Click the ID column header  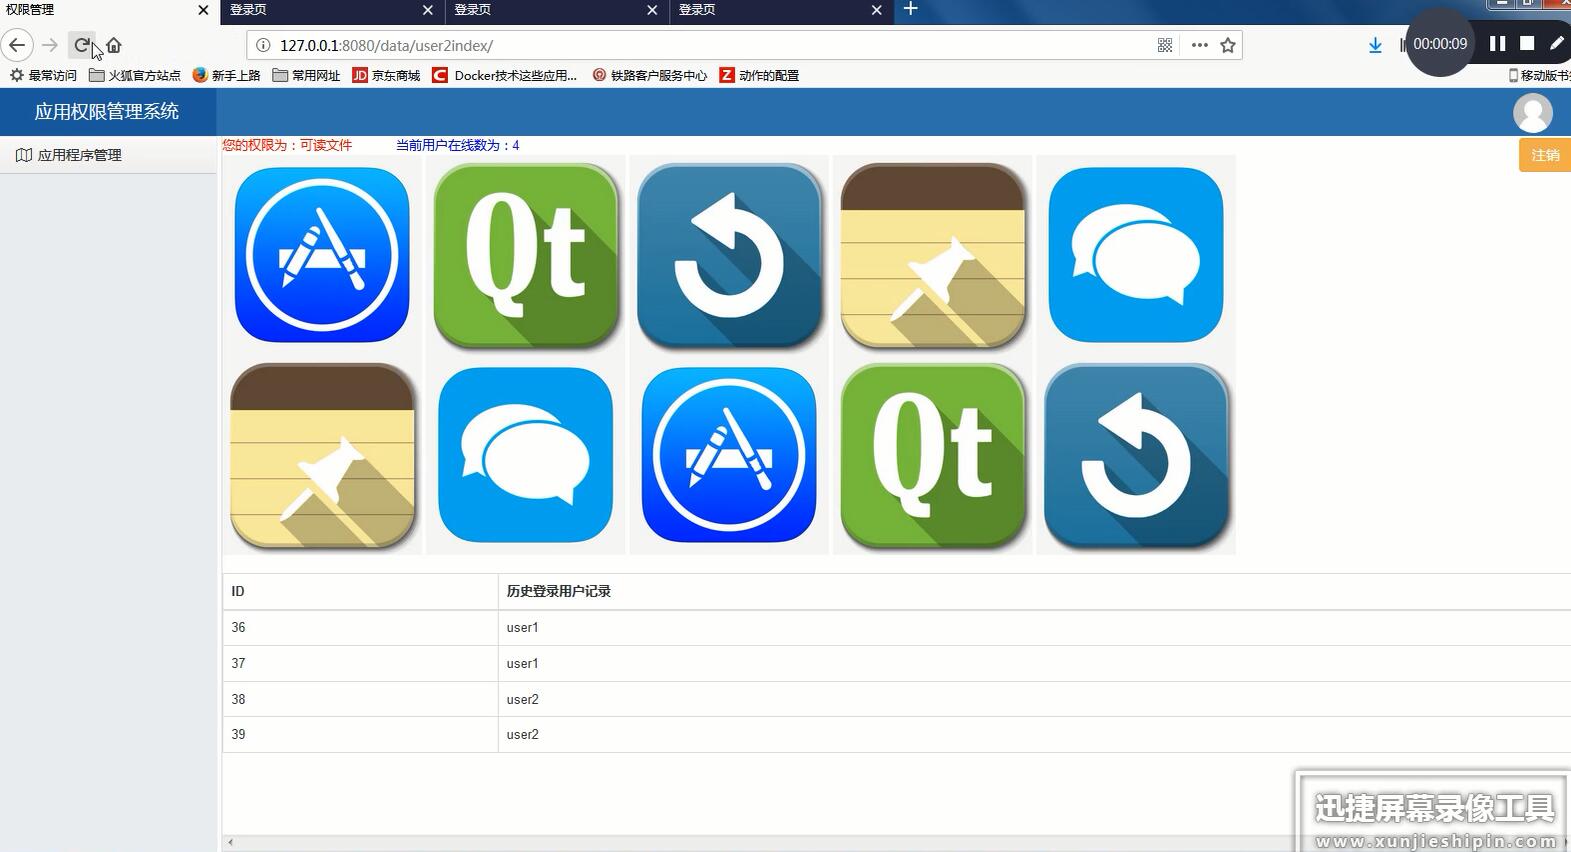coord(360,591)
